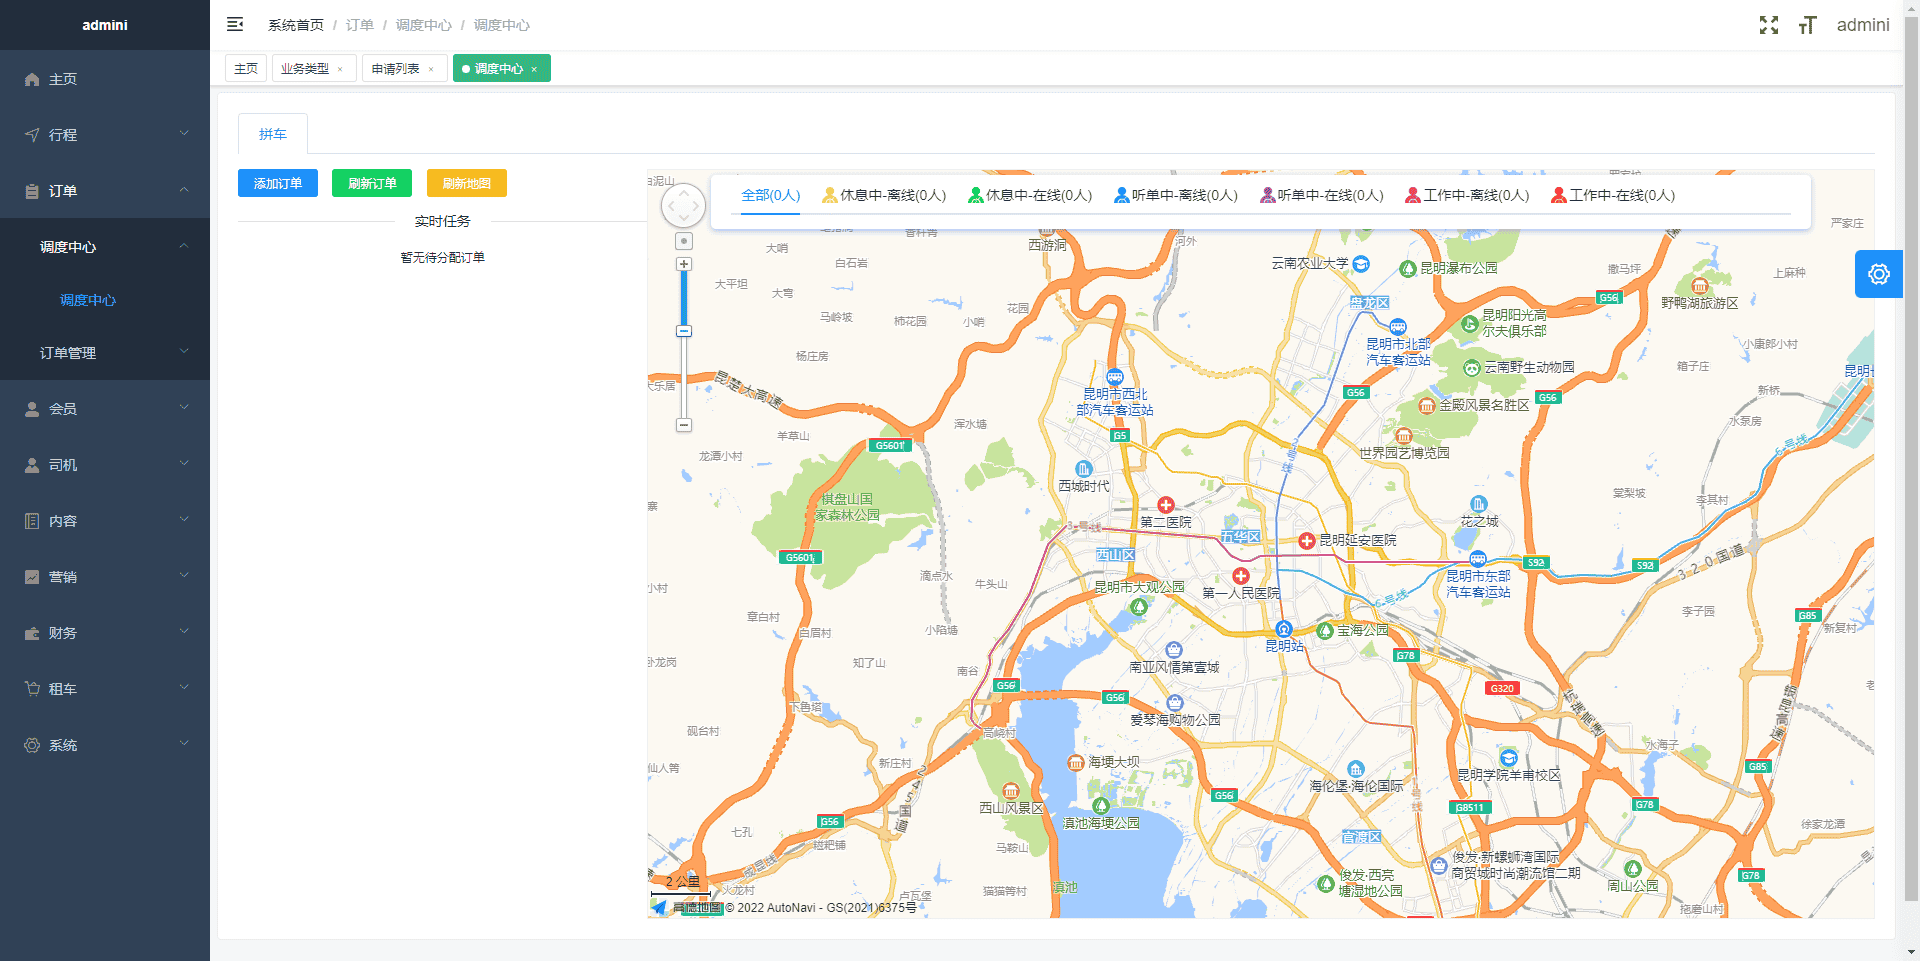Image resolution: width=1920 pixels, height=961 pixels.
Task: Expand the 会员 menu chevron
Action: click(x=184, y=407)
